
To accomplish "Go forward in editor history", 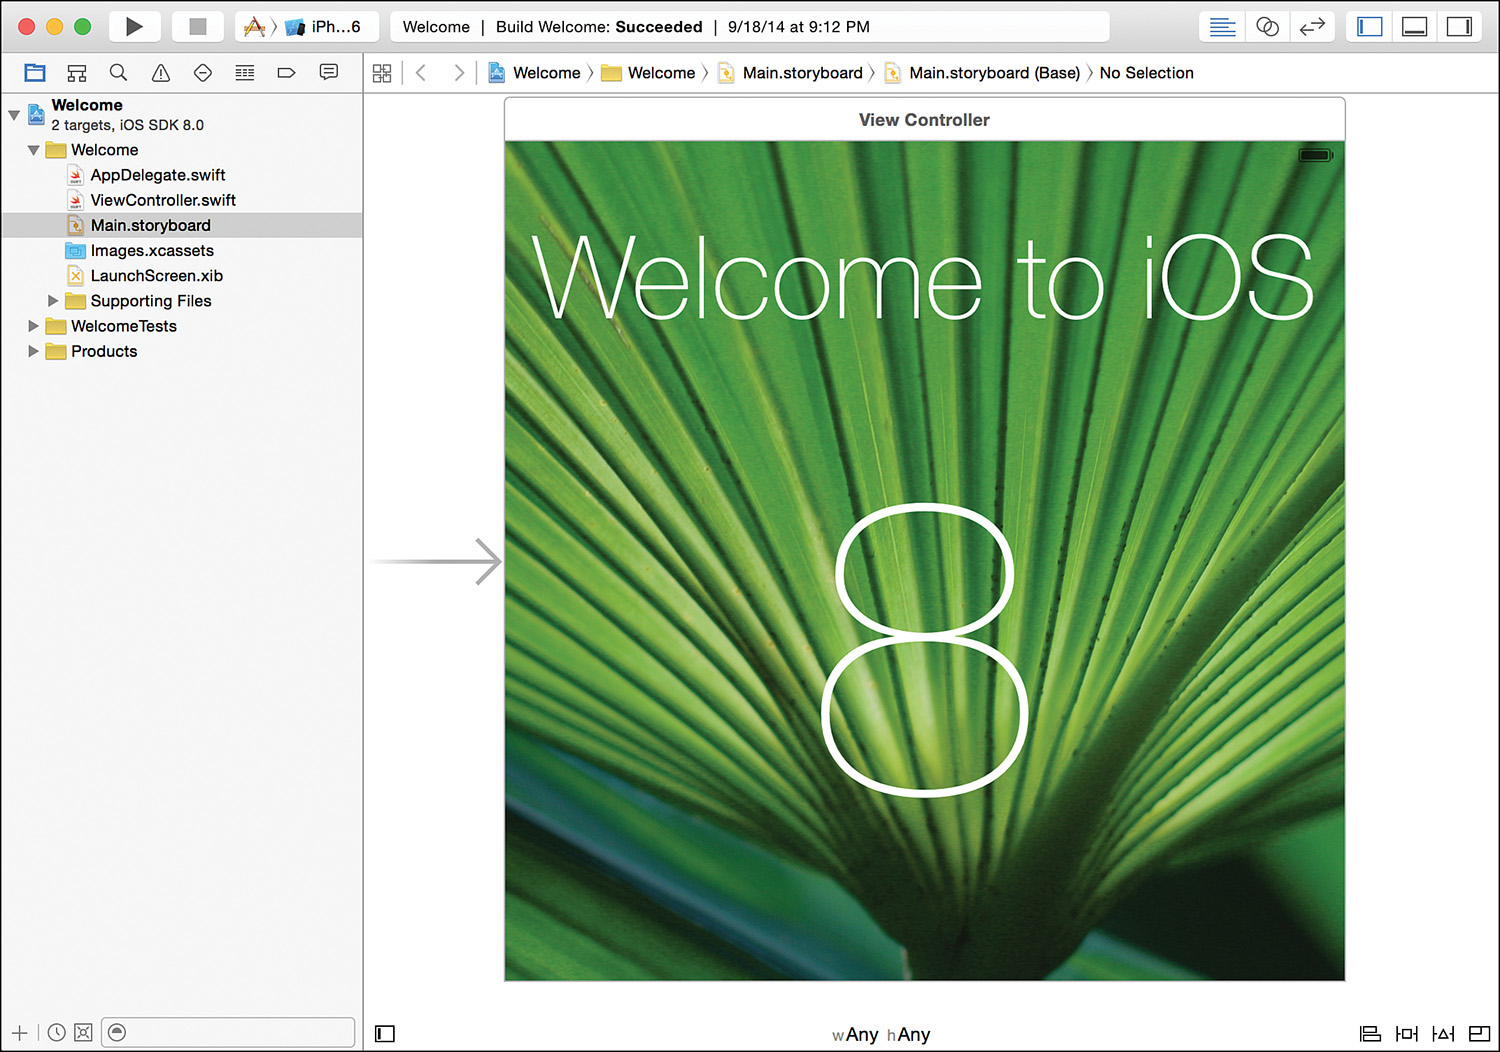I will (459, 73).
